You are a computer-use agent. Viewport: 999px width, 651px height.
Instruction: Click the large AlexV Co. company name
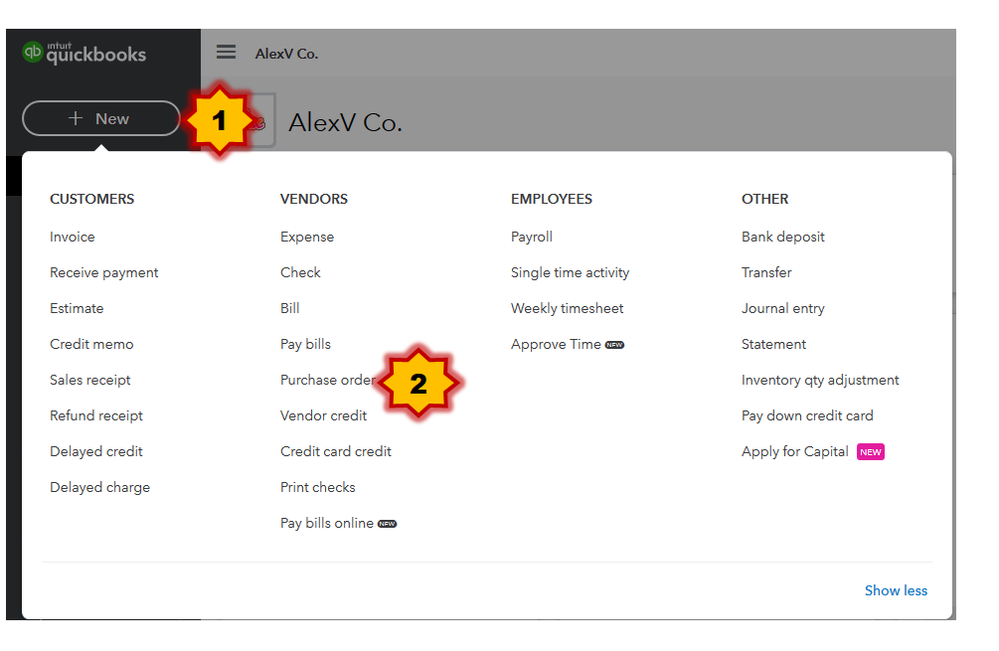click(x=345, y=122)
